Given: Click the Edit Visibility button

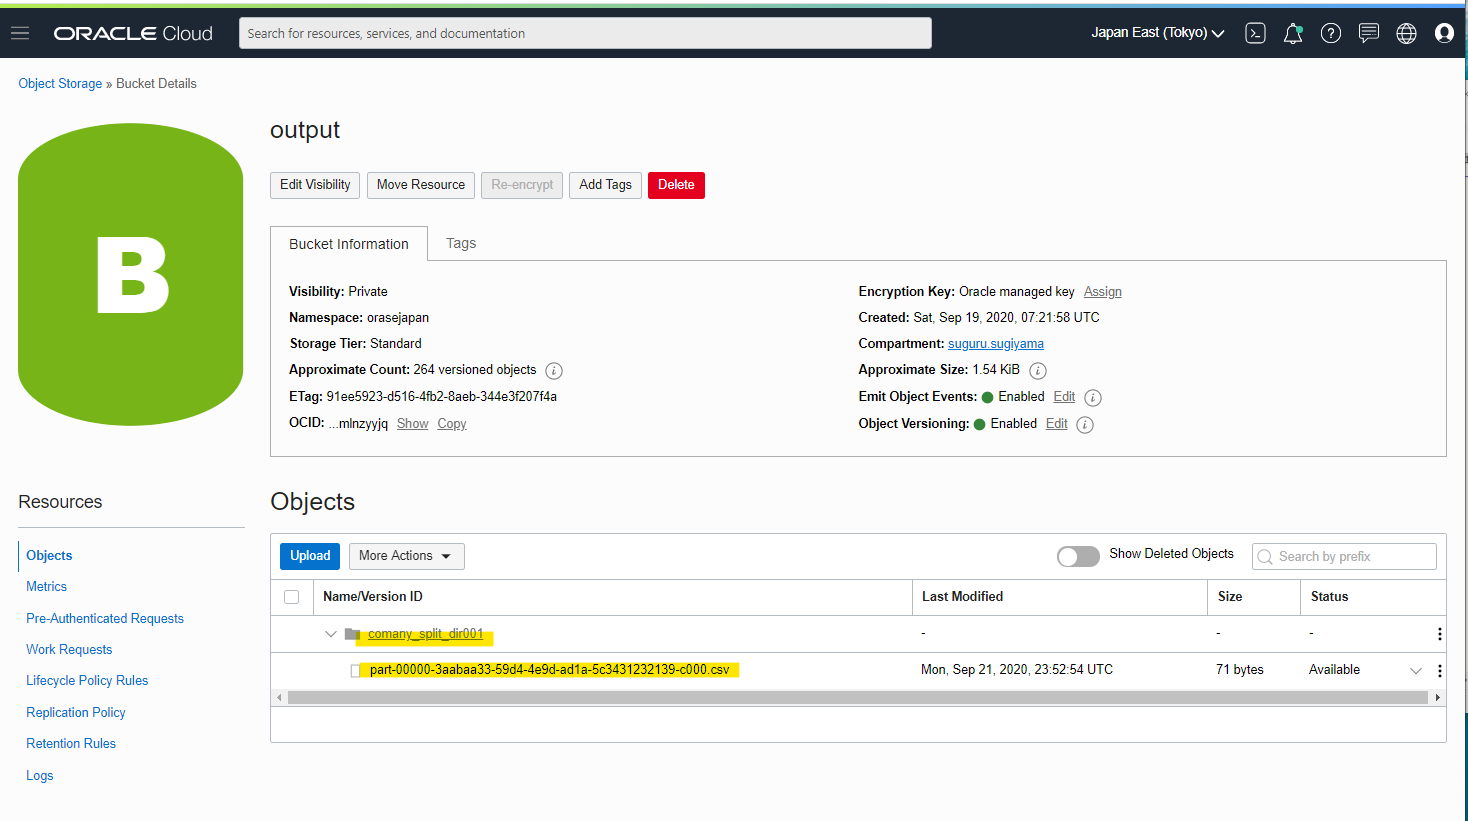Looking at the screenshot, I should coord(315,185).
